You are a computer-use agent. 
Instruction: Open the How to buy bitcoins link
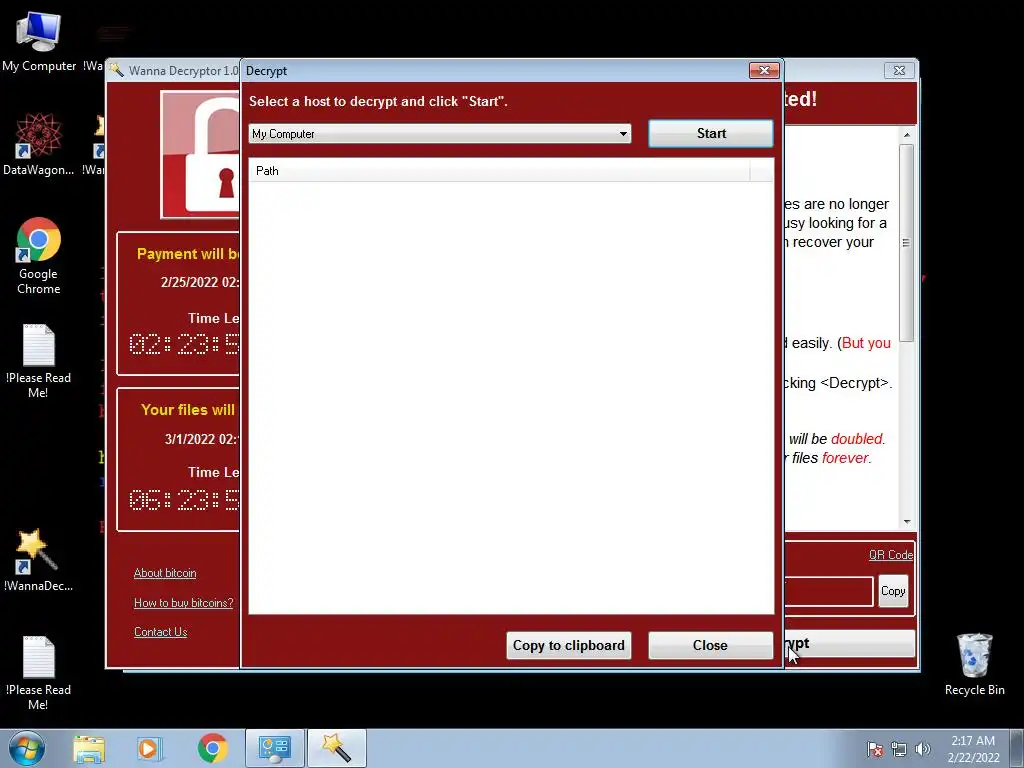(x=184, y=603)
